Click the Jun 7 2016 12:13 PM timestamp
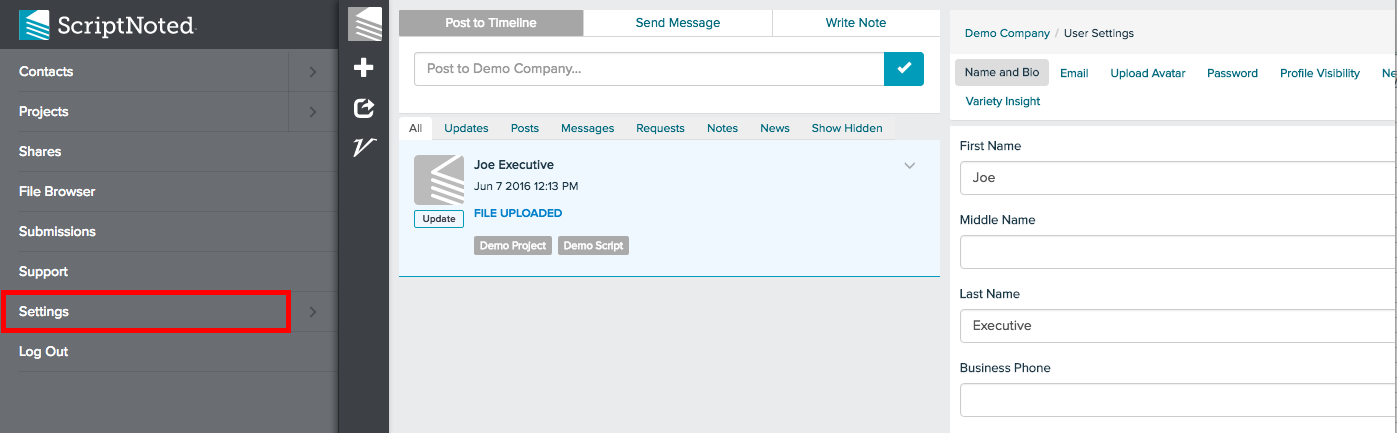This screenshot has width=1397, height=433. click(526, 186)
